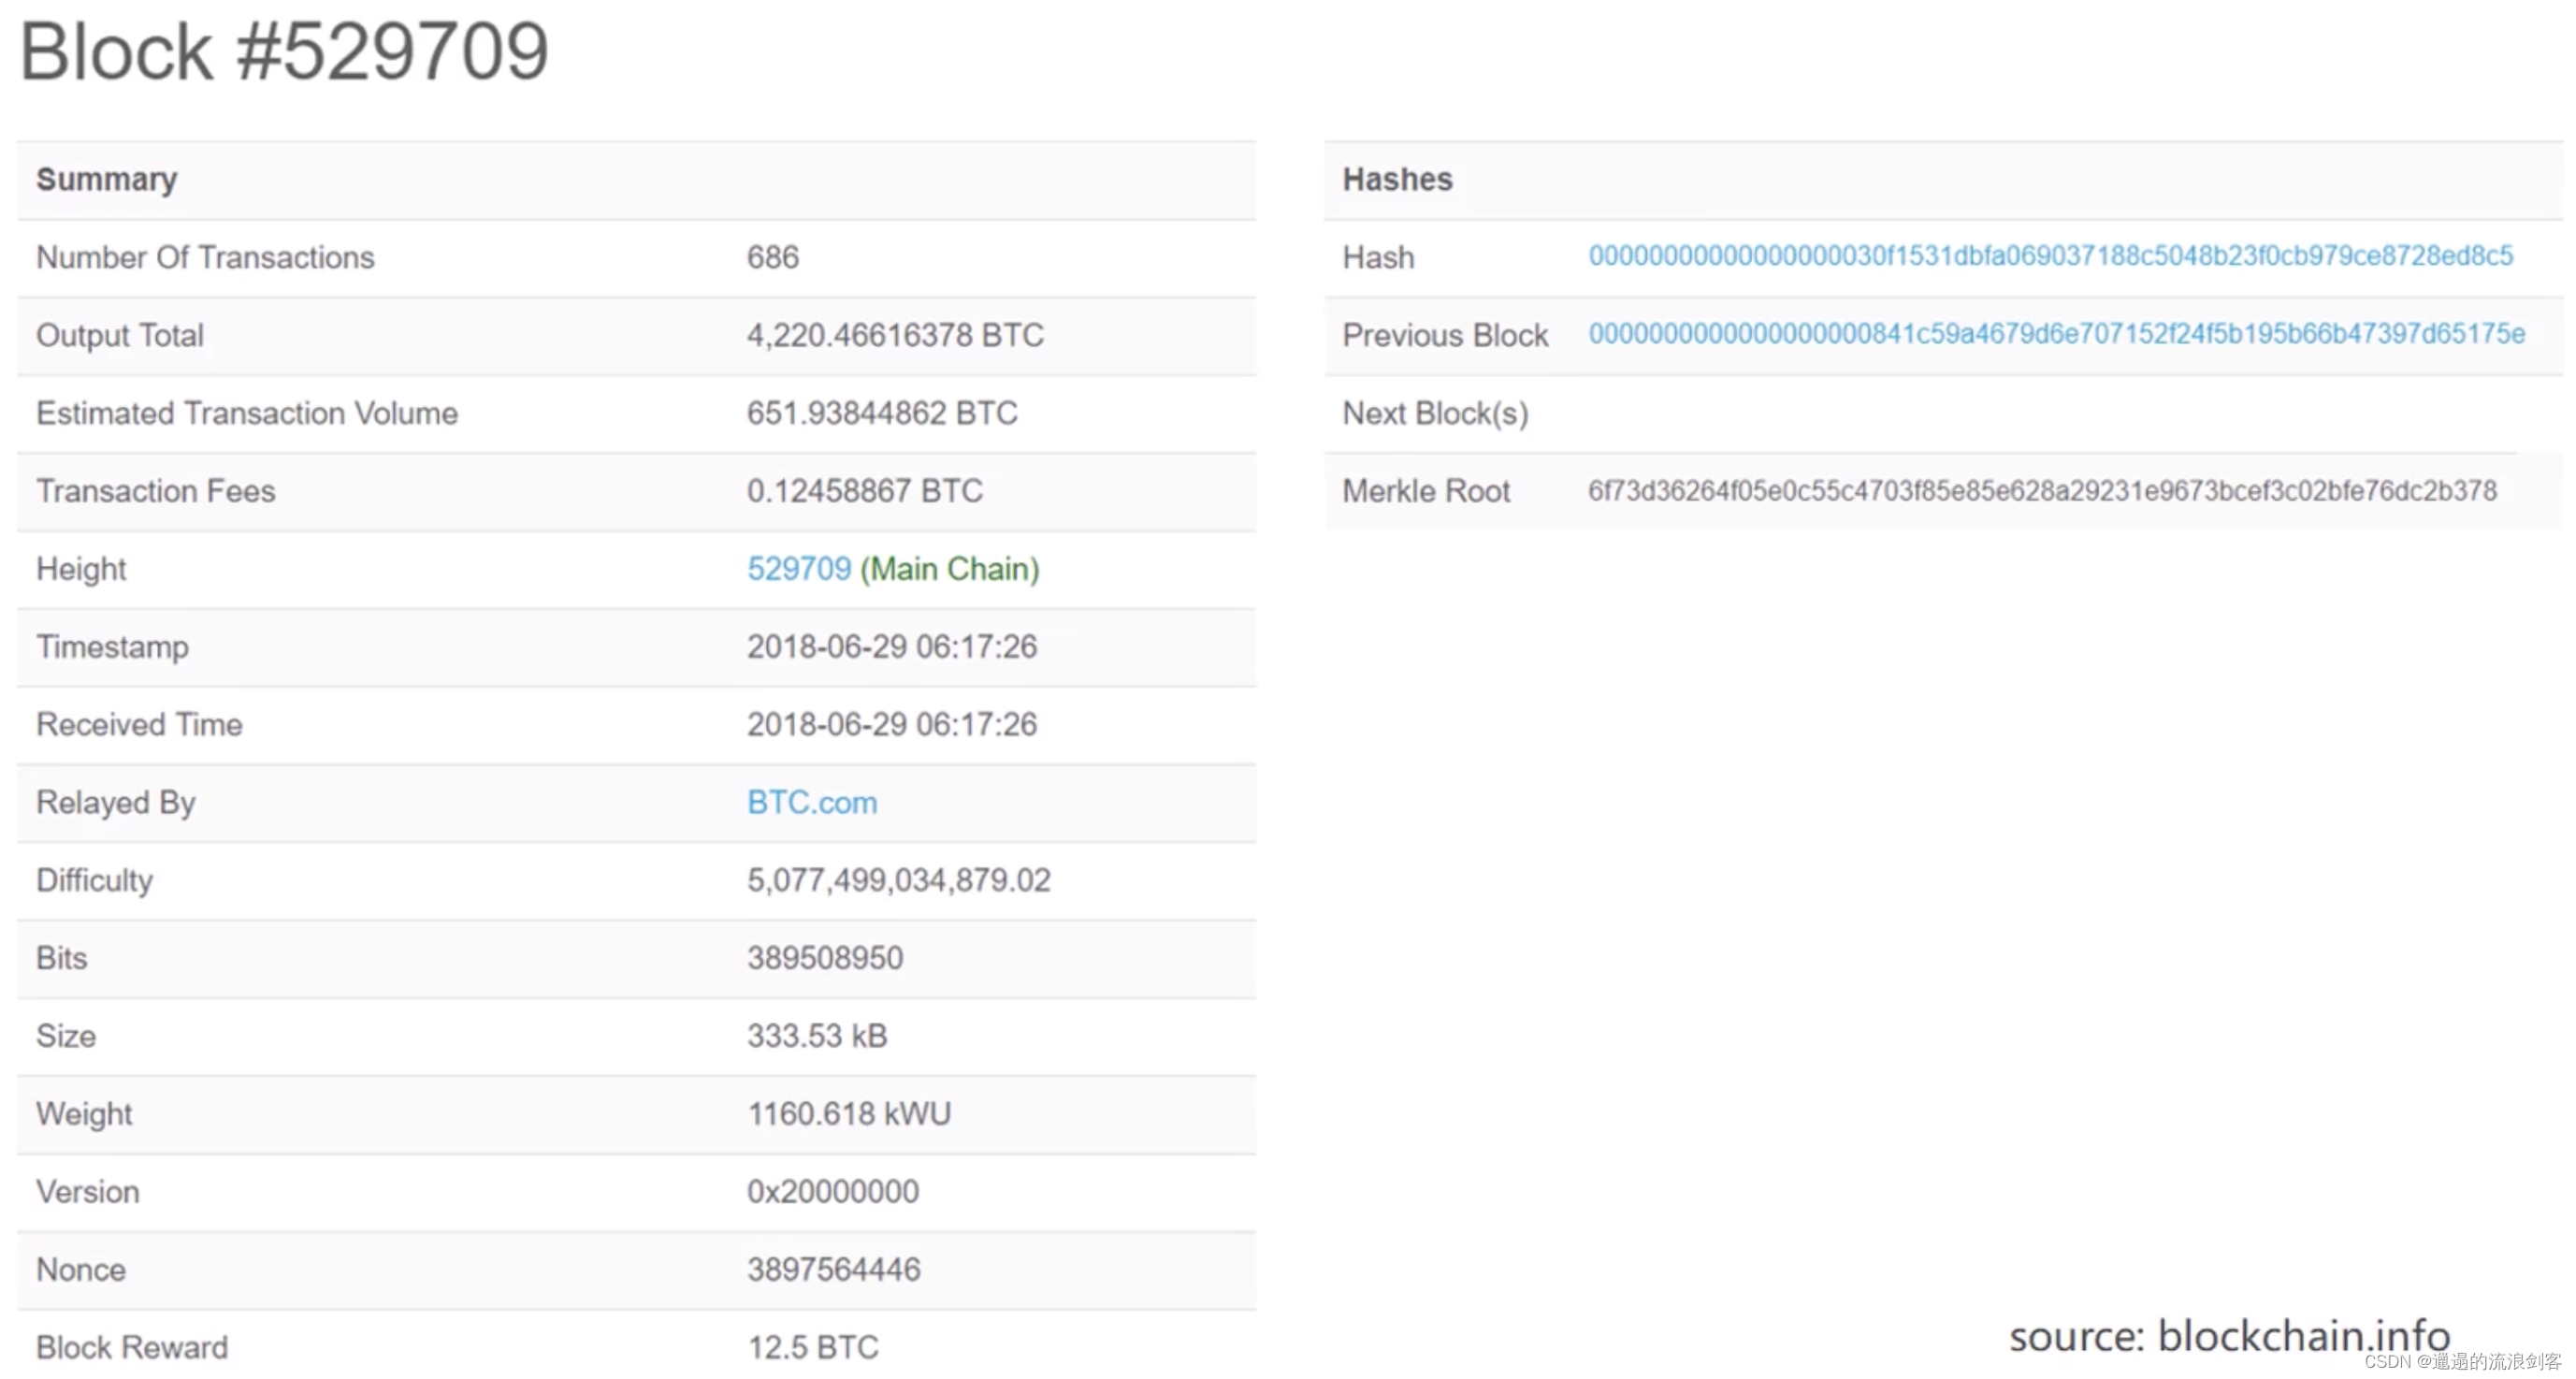Click the source blockchain.info caption

(2228, 1336)
